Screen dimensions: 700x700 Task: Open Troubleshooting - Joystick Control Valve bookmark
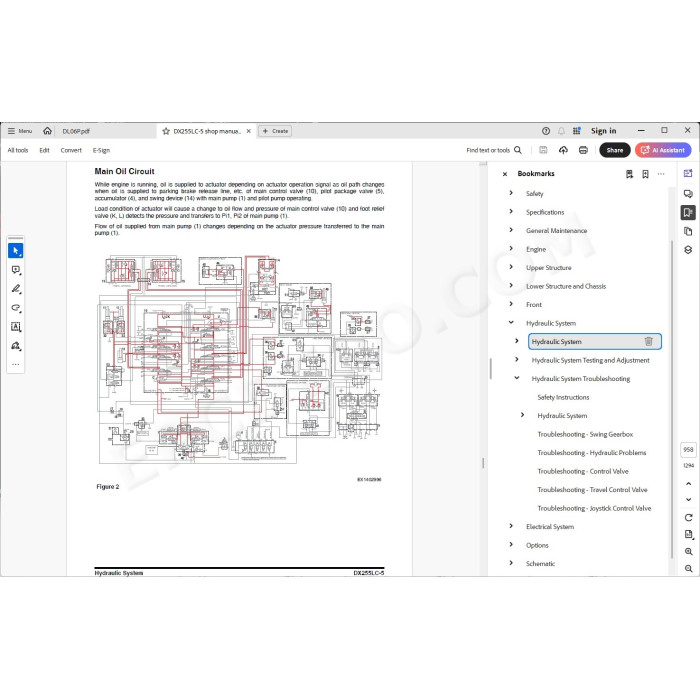[x=594, y=508]
